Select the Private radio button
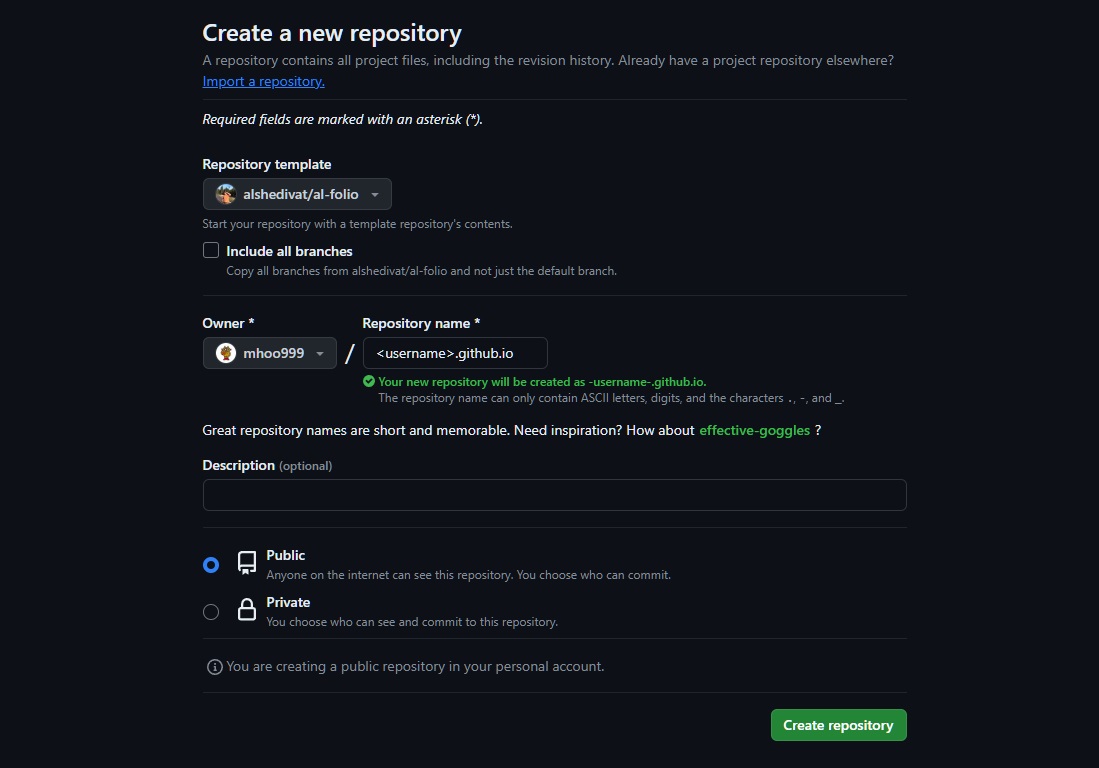 click(211, 612)
